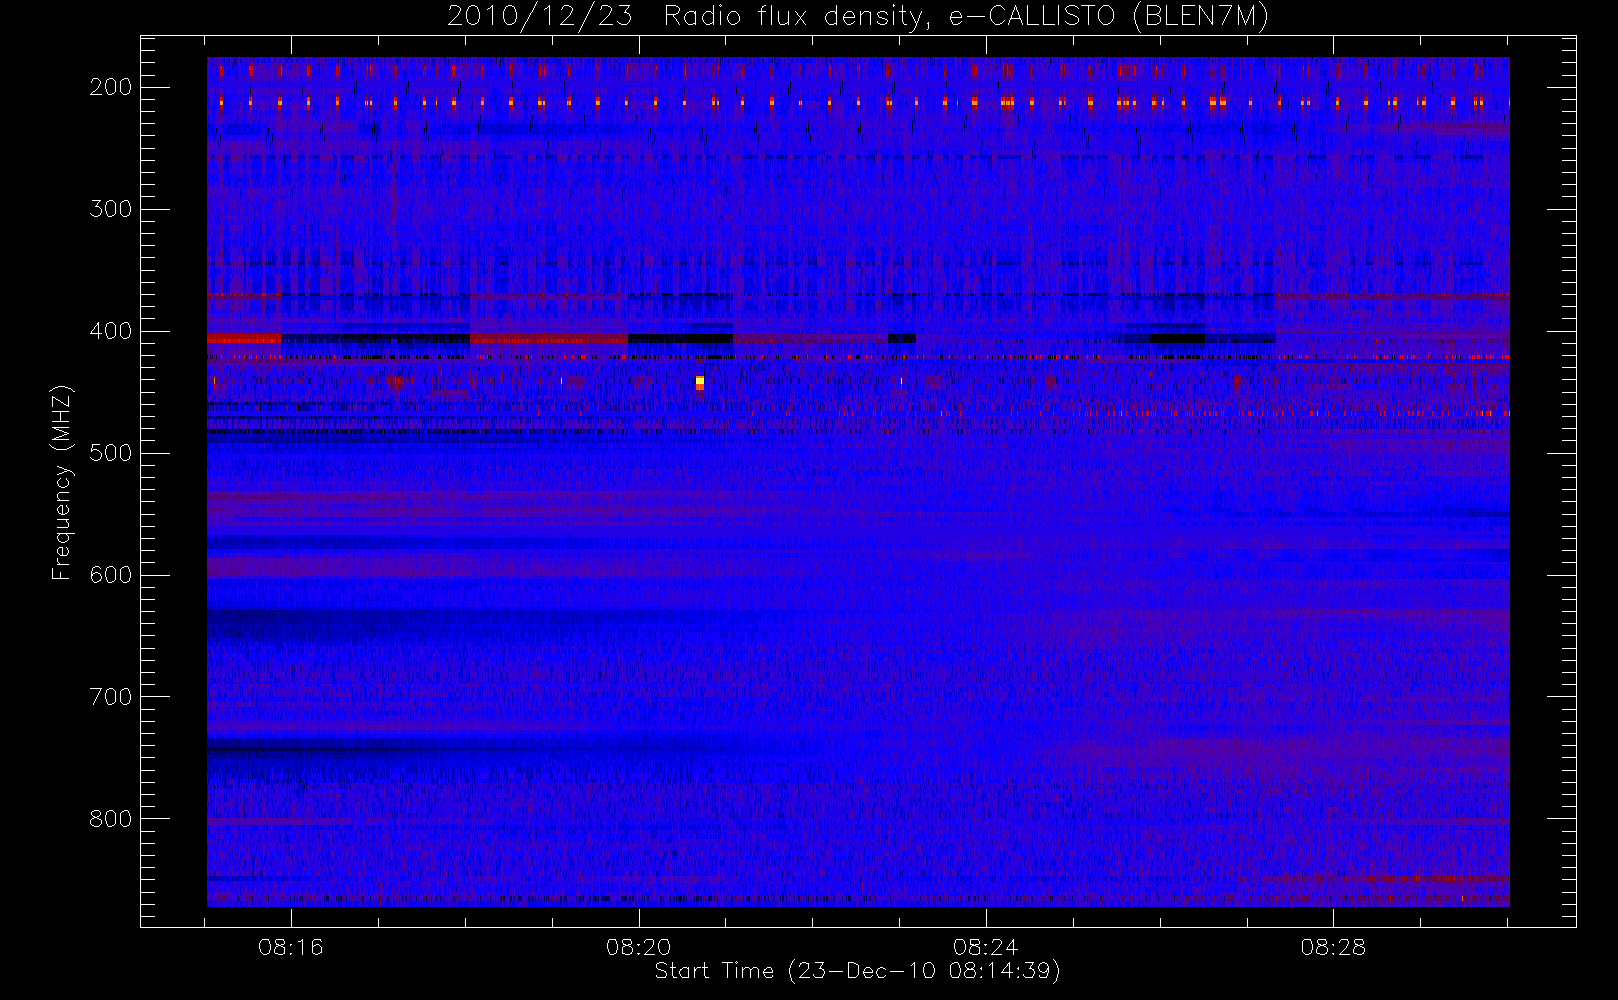Click the '08:28' time tick label
The height and width of the screenshot is (1000, 1618).
click(1333, 947)
